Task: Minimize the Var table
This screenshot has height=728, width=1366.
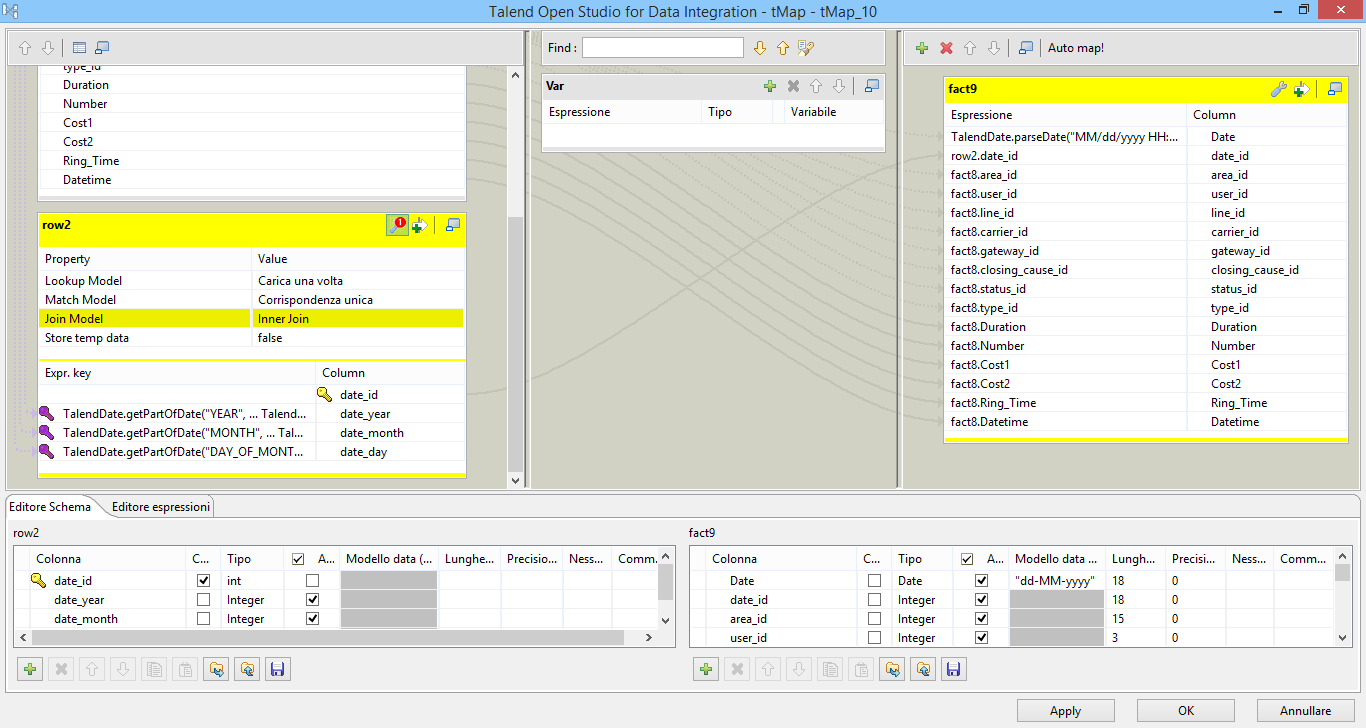Action: (872, 87)
